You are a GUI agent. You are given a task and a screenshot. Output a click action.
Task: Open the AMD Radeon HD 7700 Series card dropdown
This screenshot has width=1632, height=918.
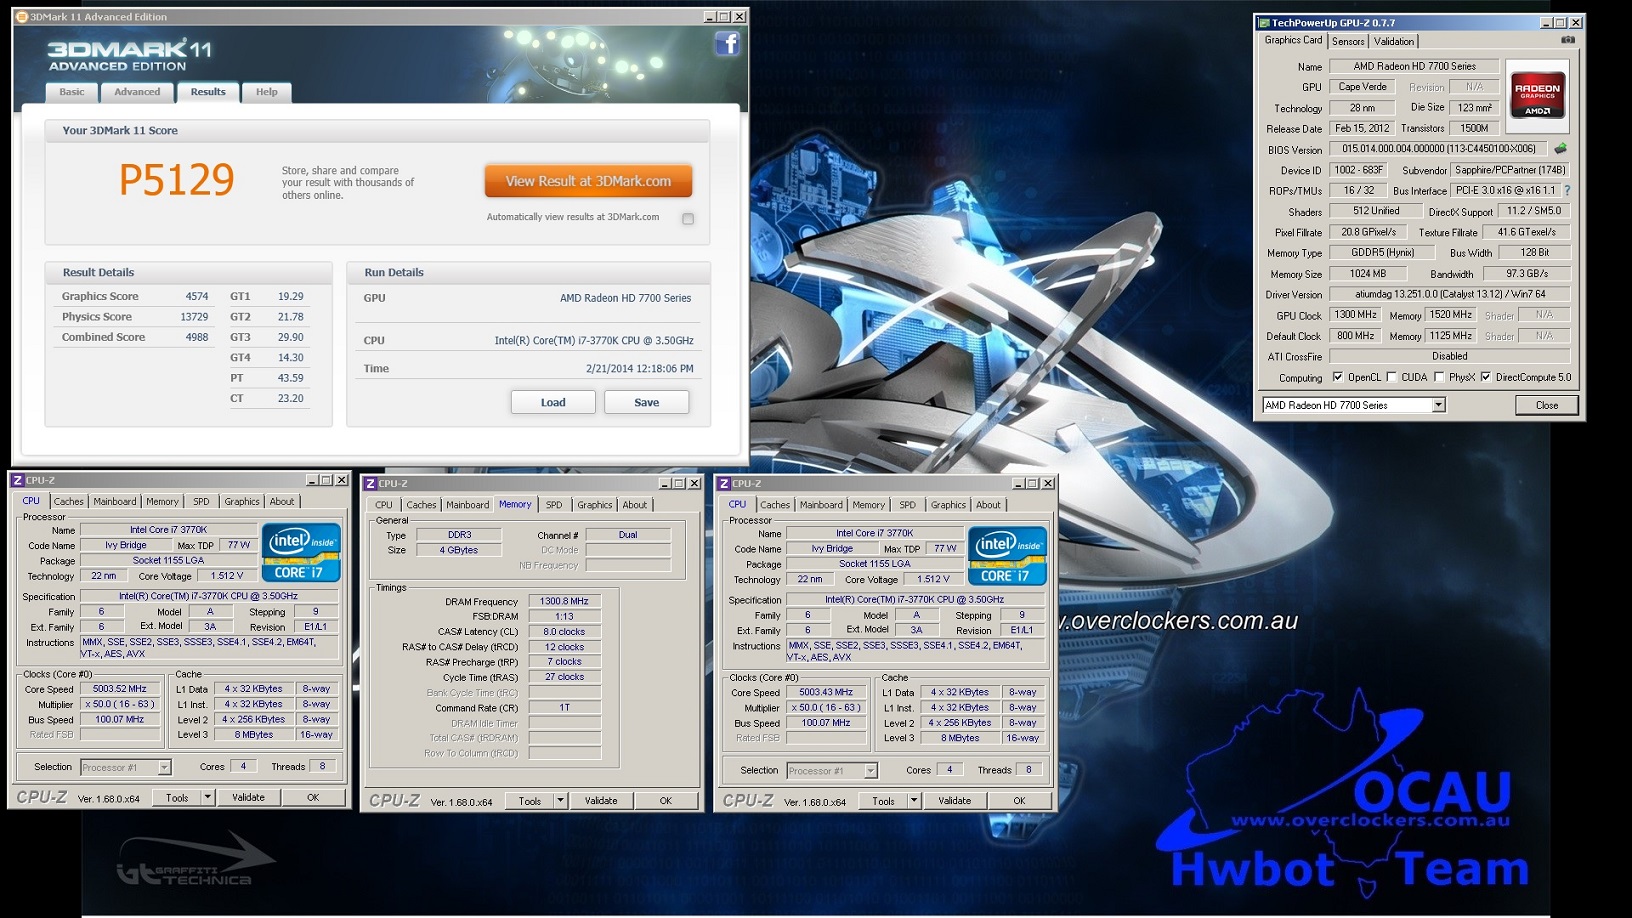tap(1438, 405)
